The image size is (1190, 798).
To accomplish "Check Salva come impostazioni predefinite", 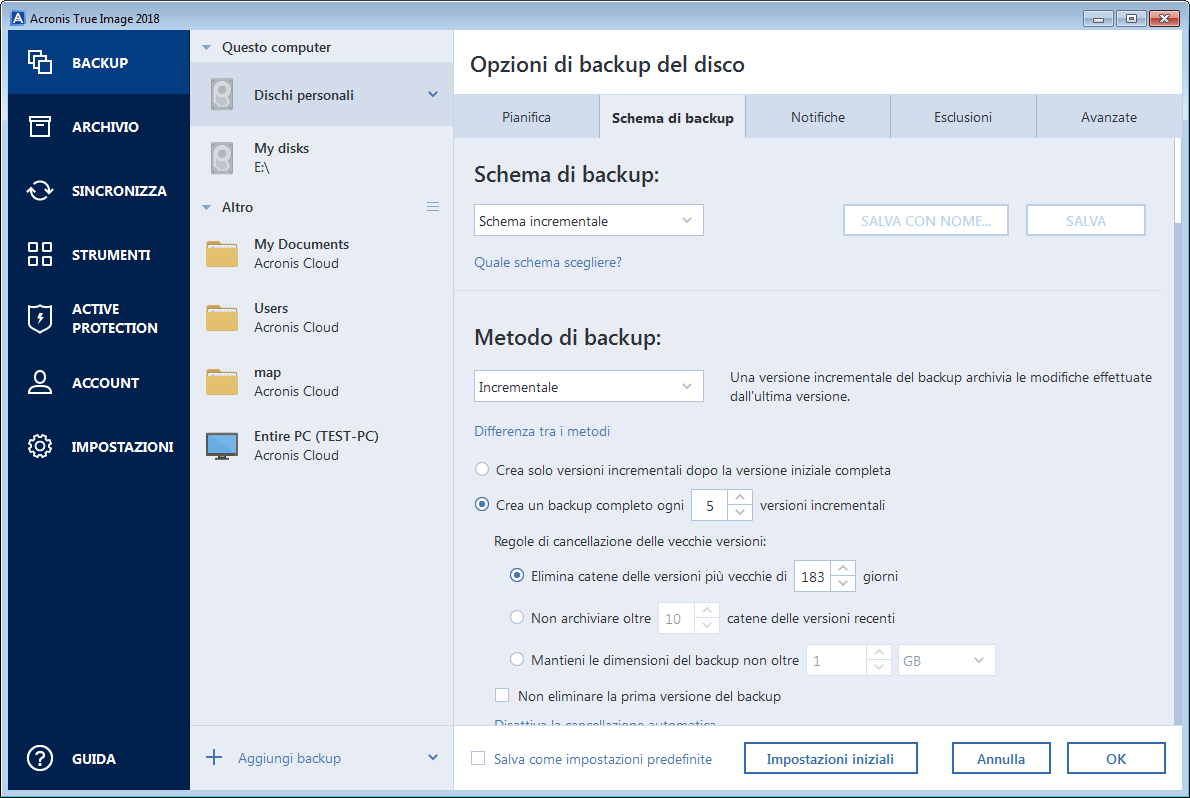I will coord(478,758).
